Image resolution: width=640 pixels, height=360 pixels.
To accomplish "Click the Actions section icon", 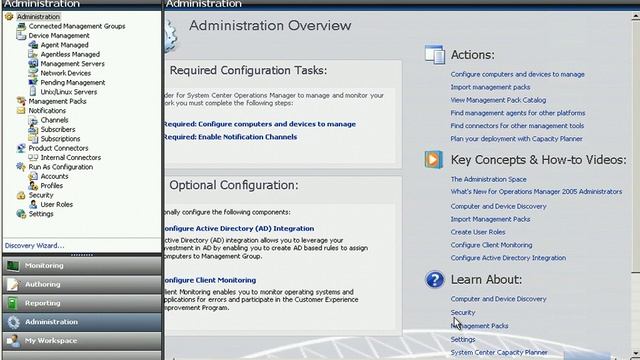I will (435, 55).
